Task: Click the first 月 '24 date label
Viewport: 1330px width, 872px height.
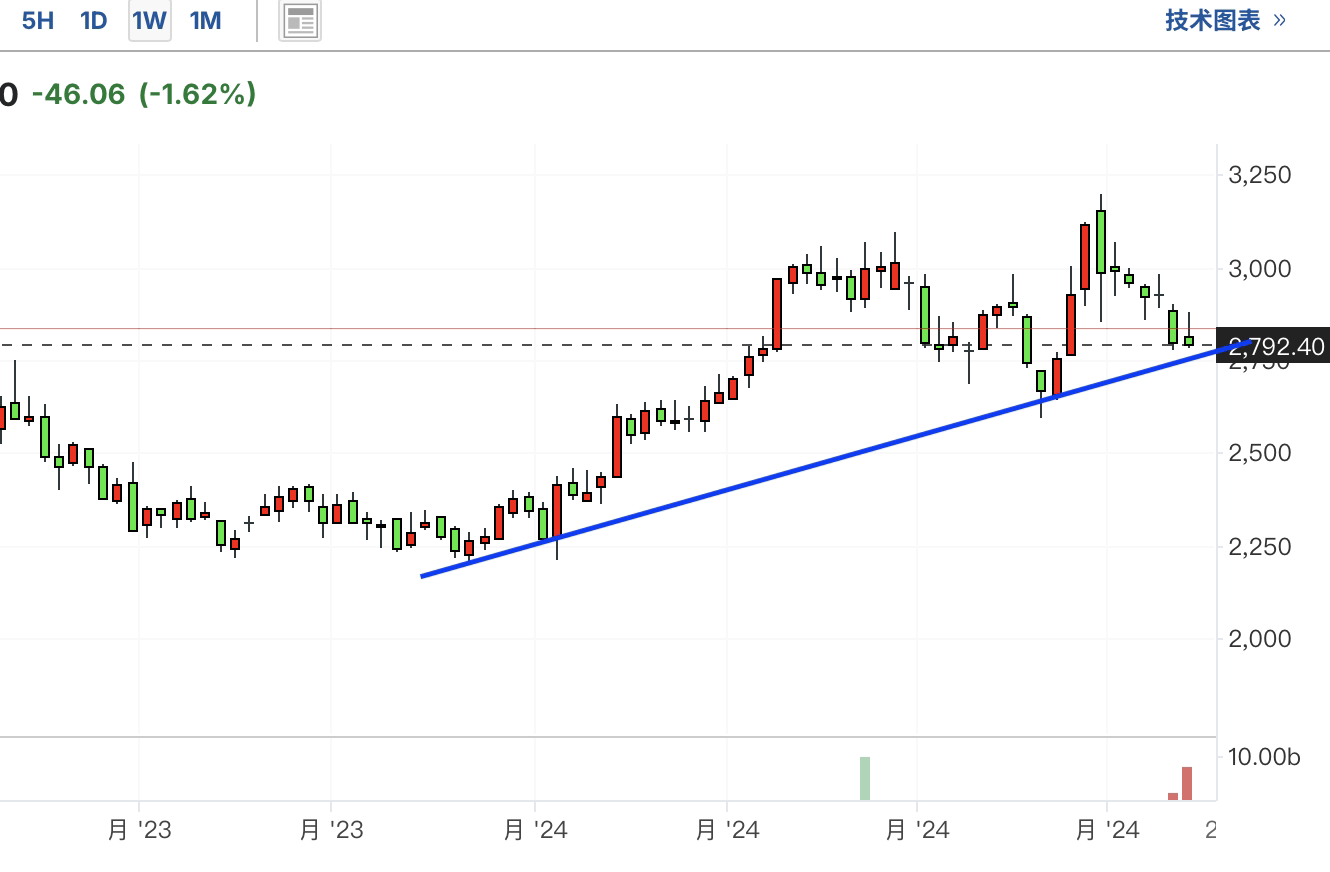Action: (535, 830)
